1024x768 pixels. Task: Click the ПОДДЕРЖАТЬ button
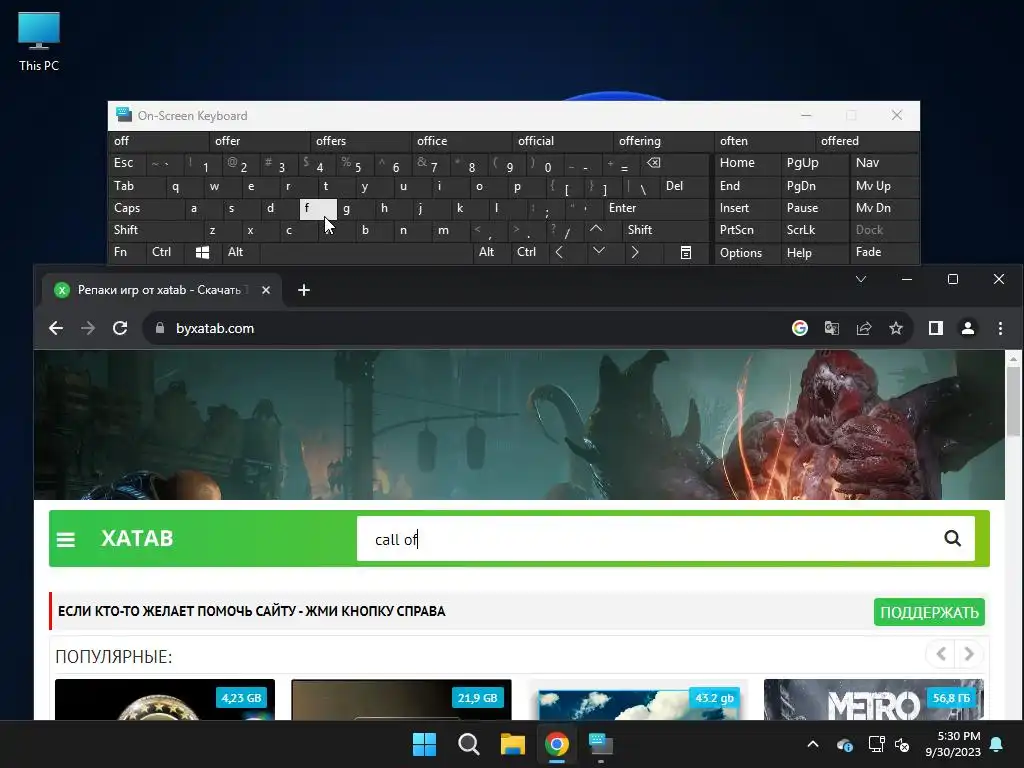[929, 613]
